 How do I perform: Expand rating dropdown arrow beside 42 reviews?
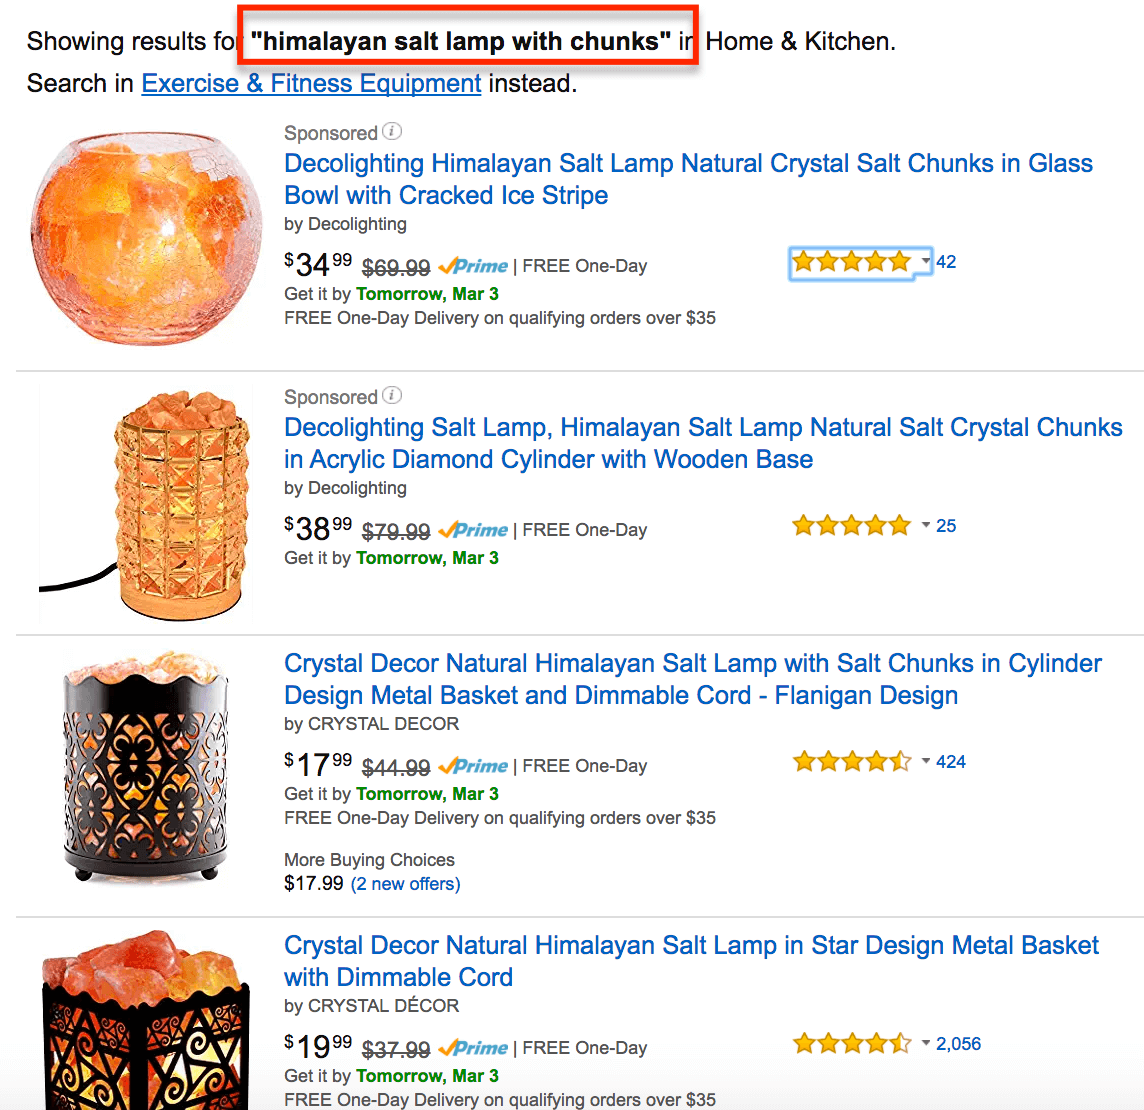tap(926, 262)
